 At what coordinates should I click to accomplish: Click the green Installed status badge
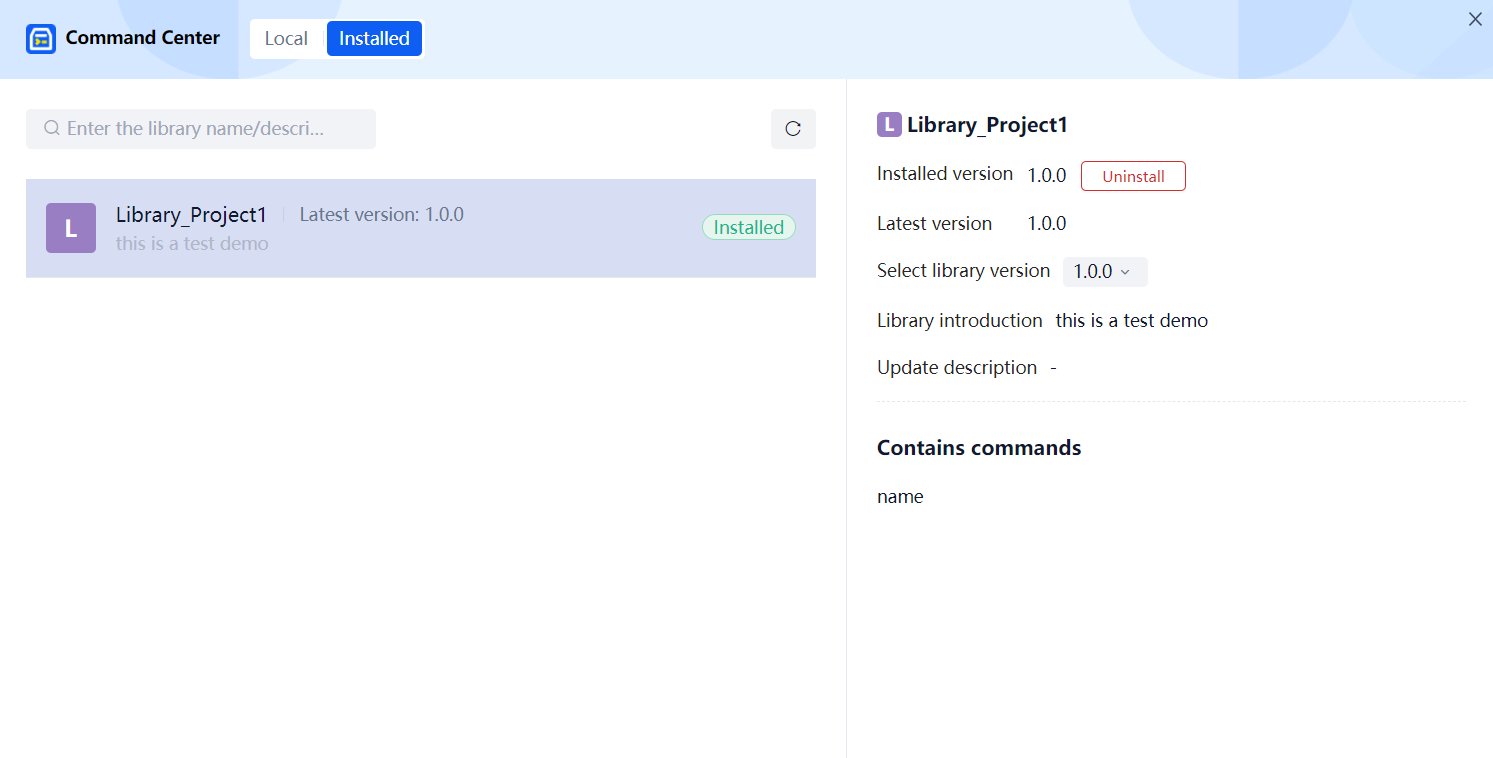(748, 228)
